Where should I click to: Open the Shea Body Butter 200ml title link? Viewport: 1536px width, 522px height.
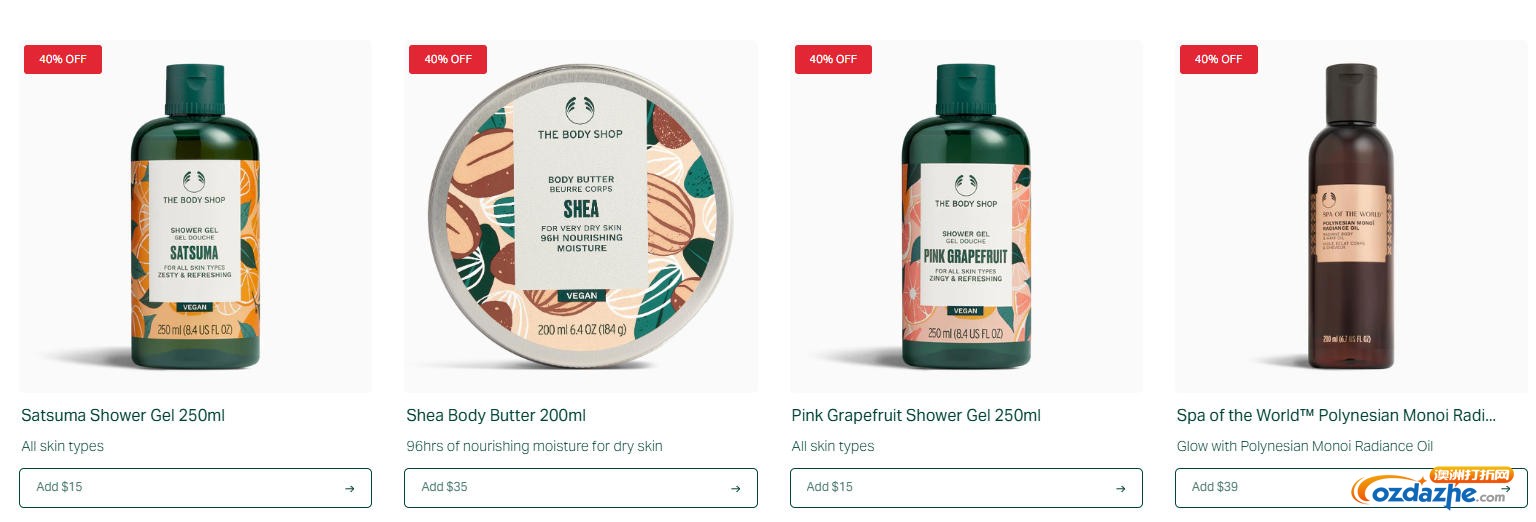pos(496,415)
